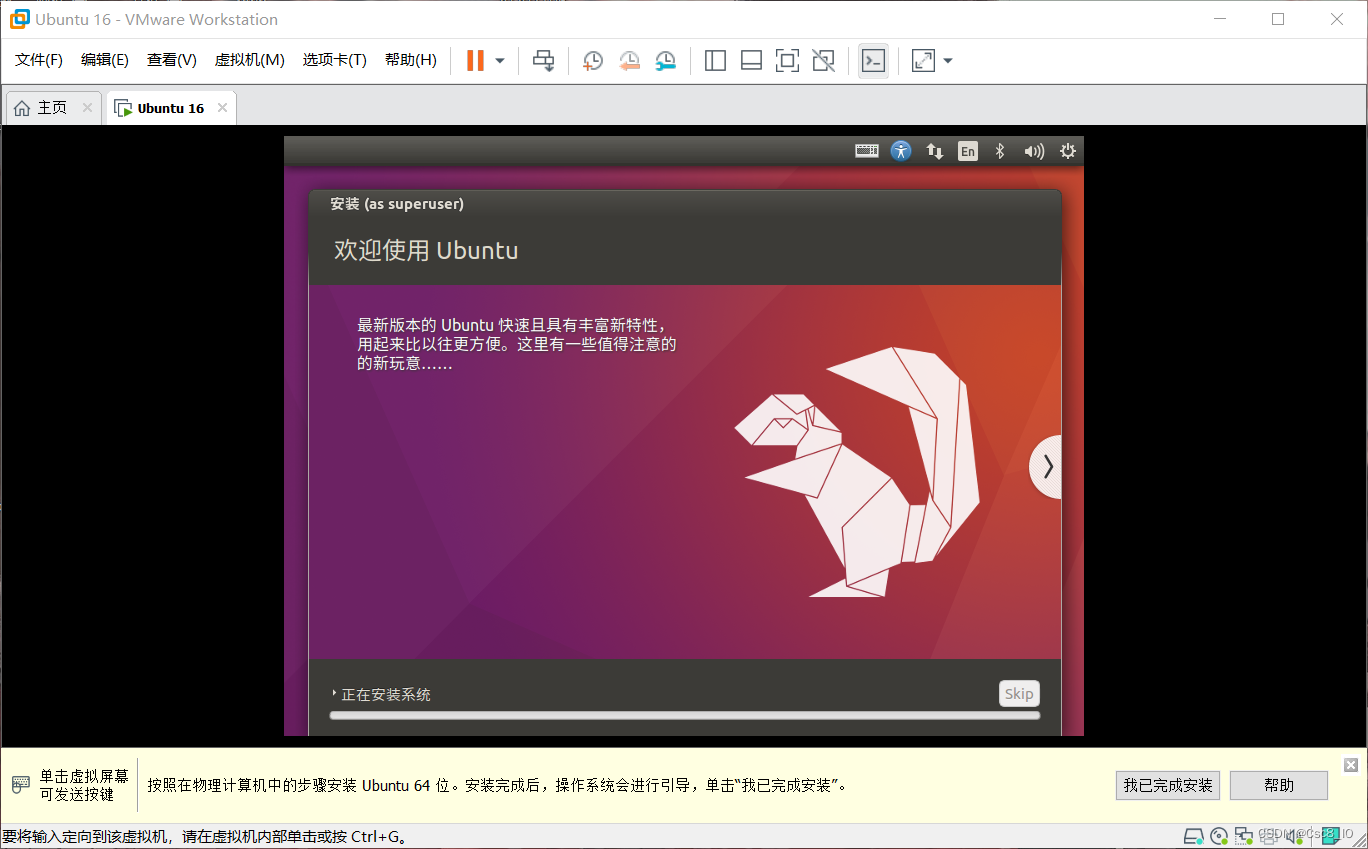Toggle the library sidebar panel view

pyautogui.click(x=715, y=61)
